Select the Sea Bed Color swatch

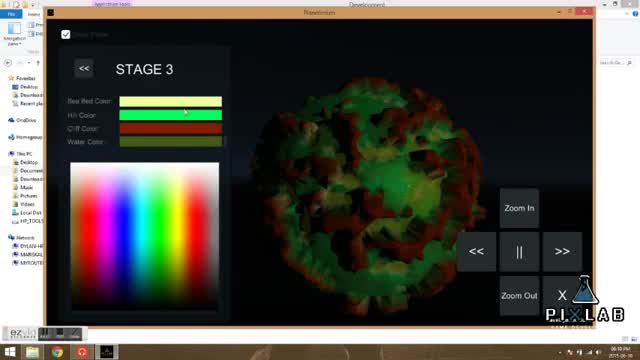171,101
